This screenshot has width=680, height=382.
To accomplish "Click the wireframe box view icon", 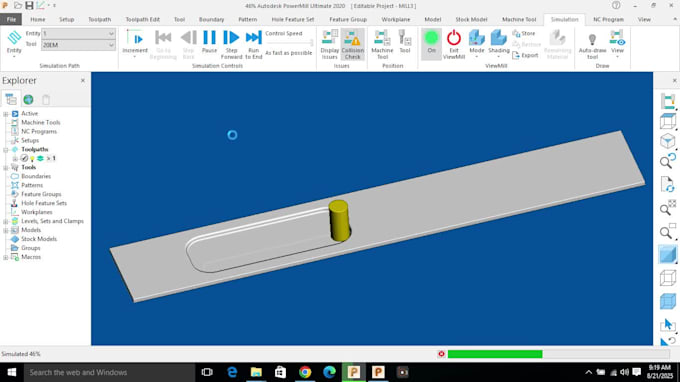I will [x=667, y=121].
